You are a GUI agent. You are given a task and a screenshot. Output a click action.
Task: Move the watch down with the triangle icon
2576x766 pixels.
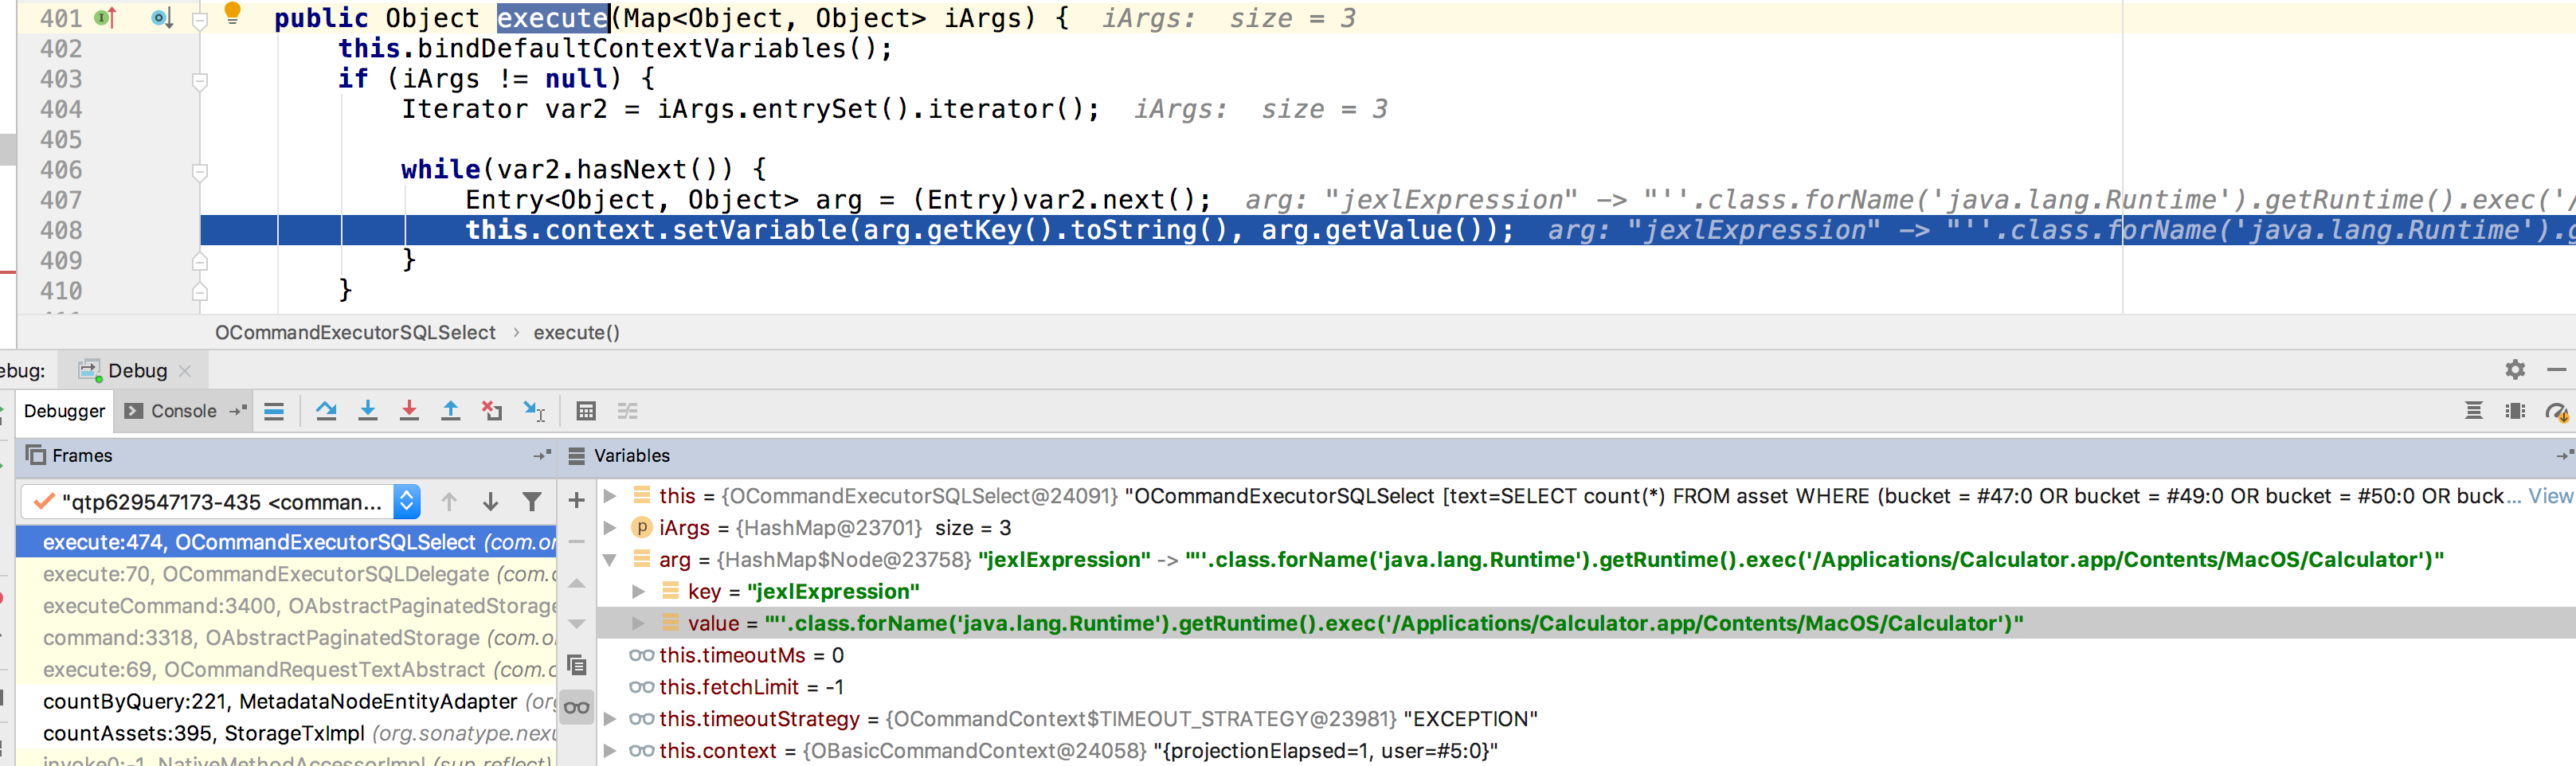point(576,624)
